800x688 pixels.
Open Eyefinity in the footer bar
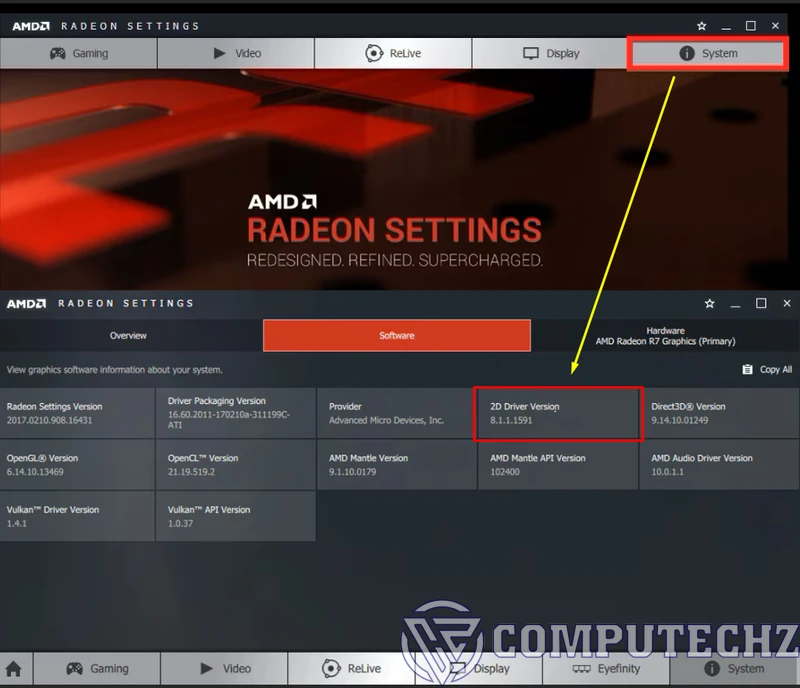[x=606, y=669]
